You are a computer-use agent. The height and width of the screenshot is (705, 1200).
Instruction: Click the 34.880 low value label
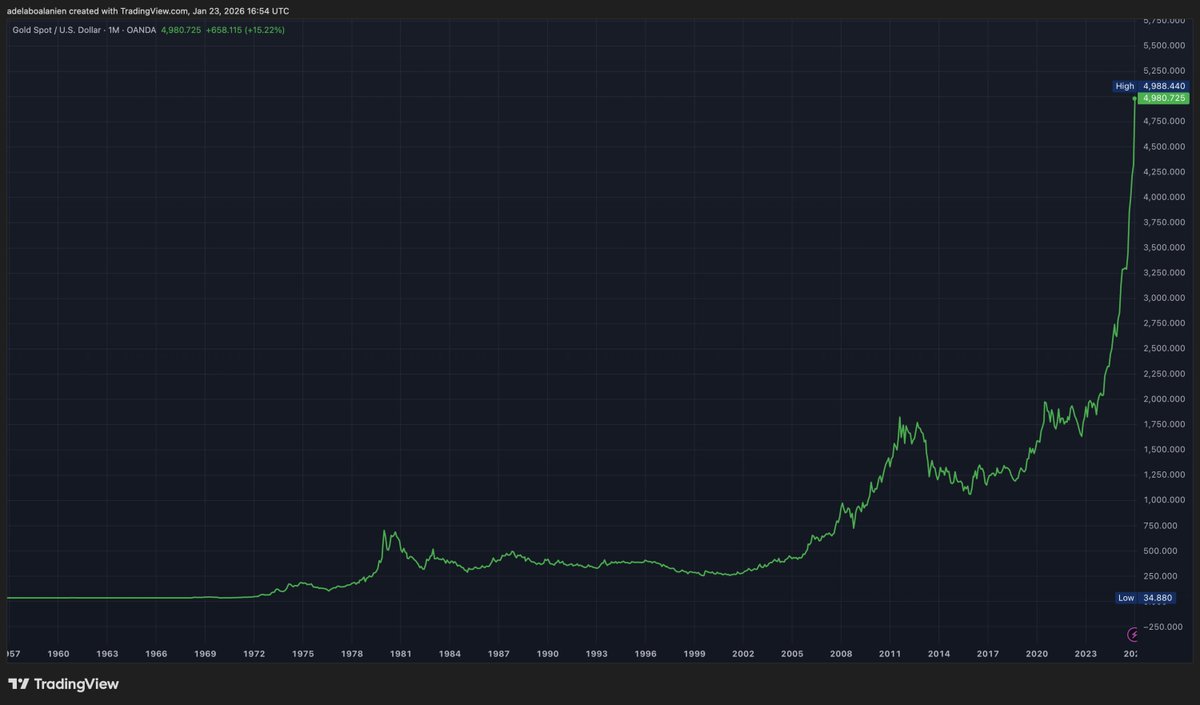1157,597
